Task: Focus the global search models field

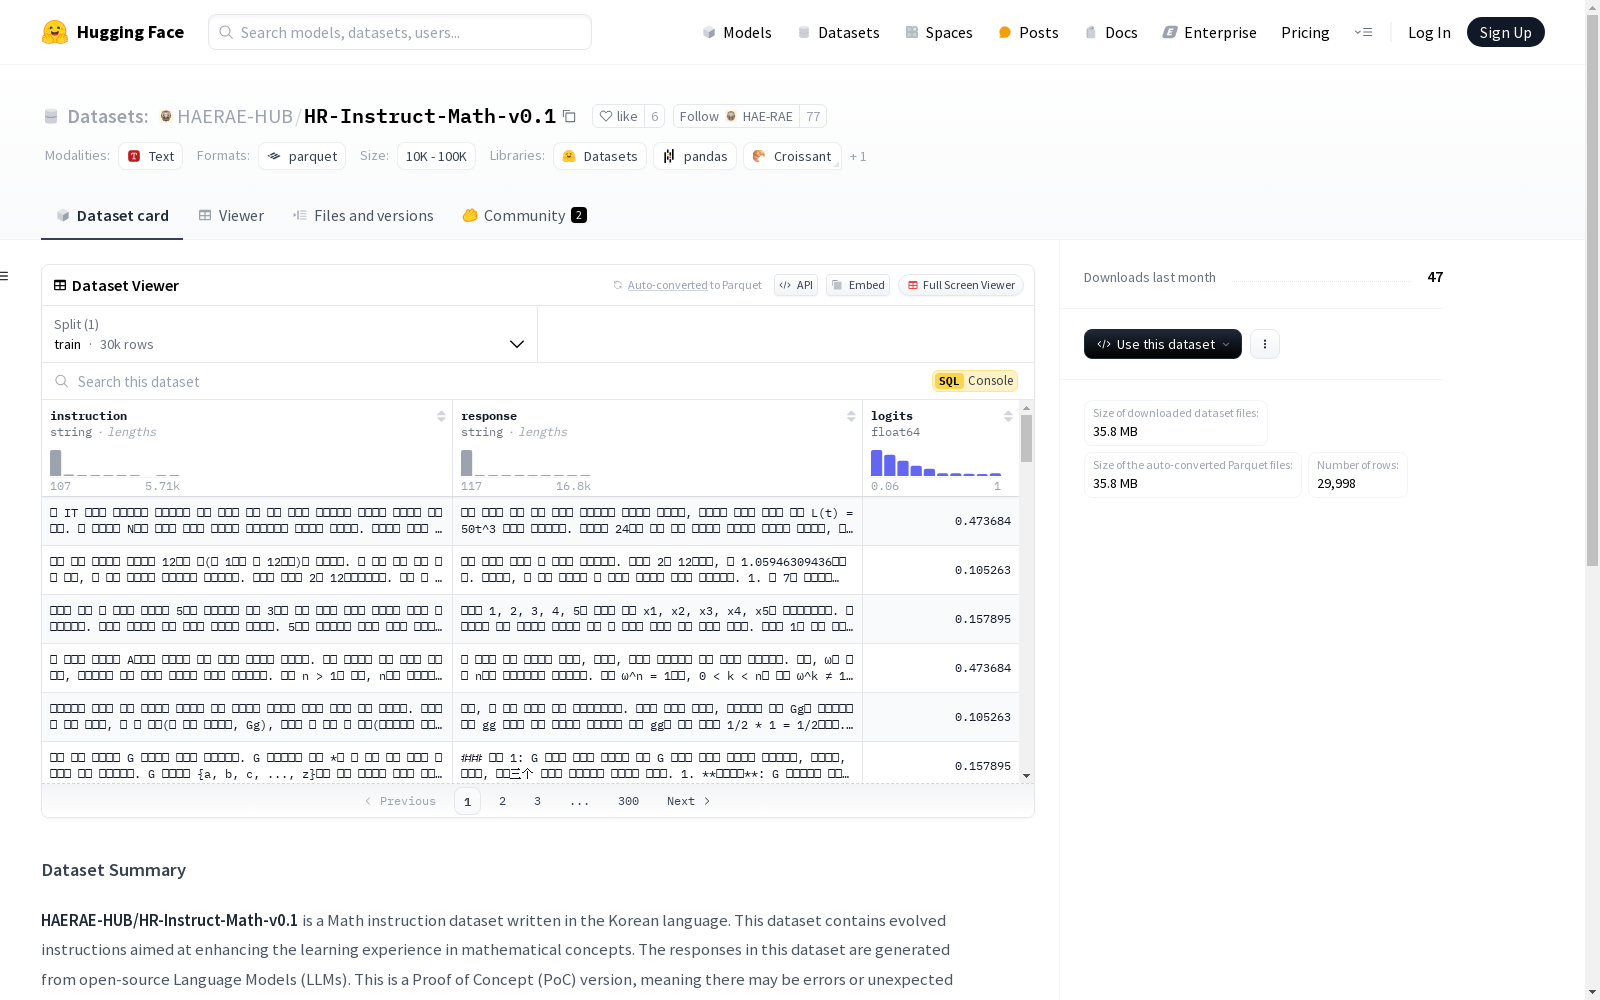Action: [x=400, y=32]
